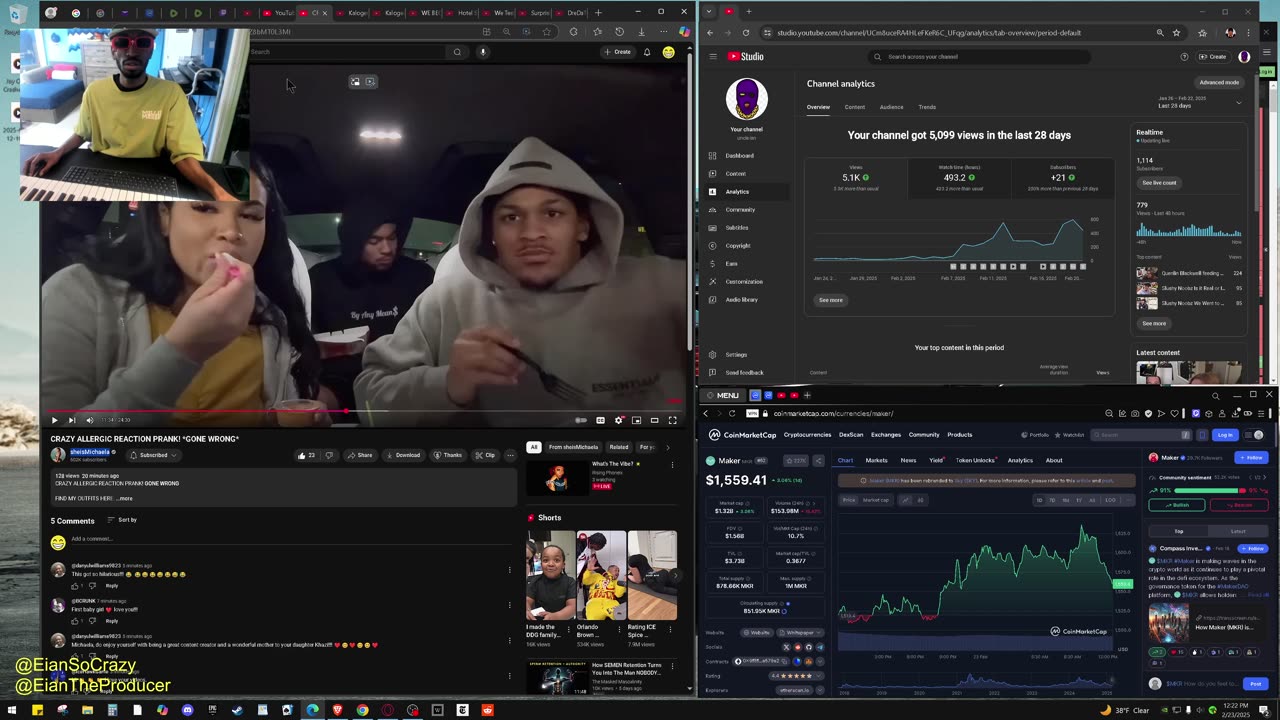Open Discord from Windows taskbar
The height and width of the screenshot is (720, 1280).
point(187,710)
